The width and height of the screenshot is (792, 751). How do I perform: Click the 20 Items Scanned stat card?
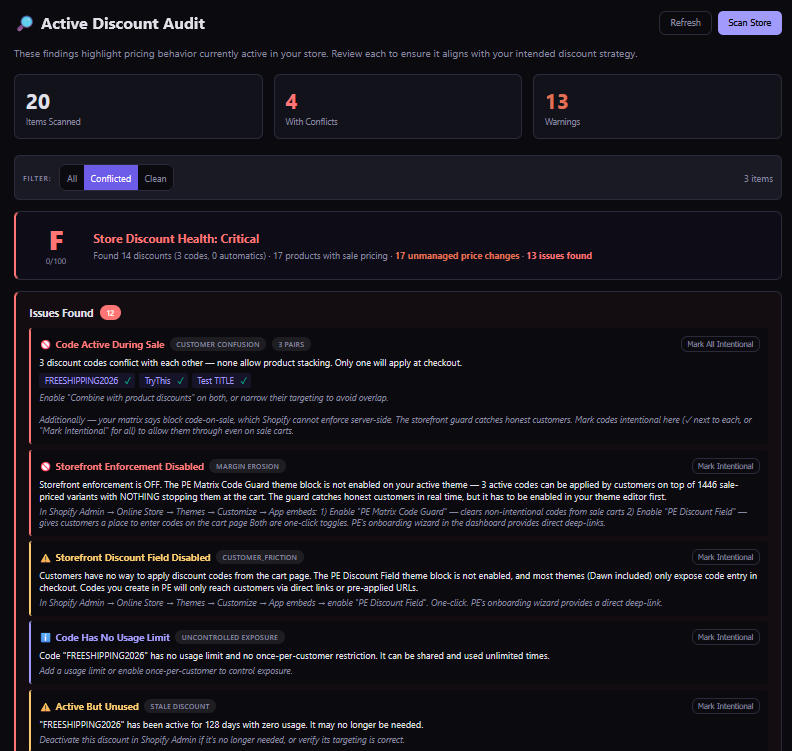(138, 107)
